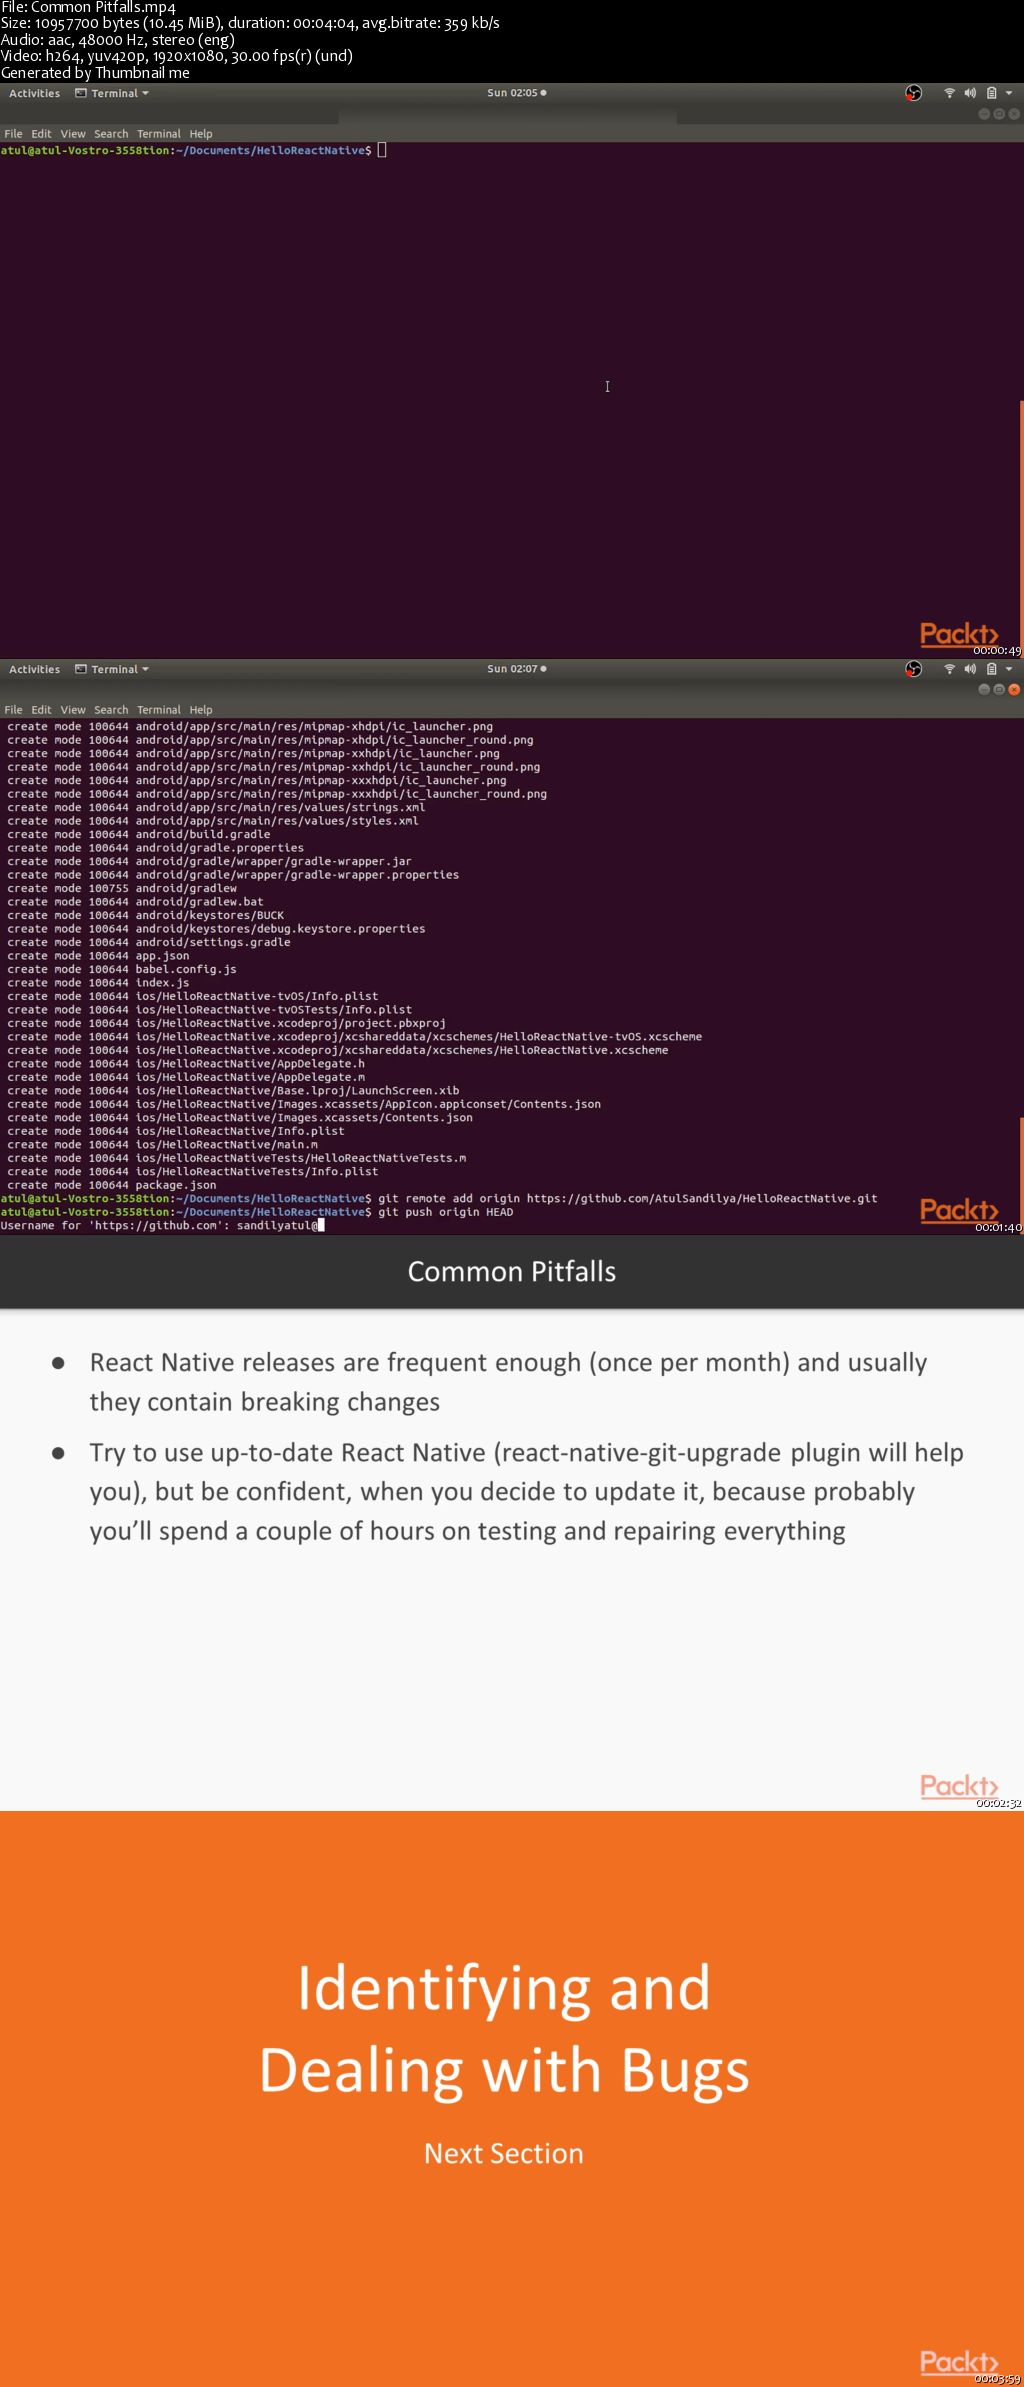Open Terminal app menu dropdown beside Sun 02:05
The image size is (1024, 2387).
click(x=112, y=93)
